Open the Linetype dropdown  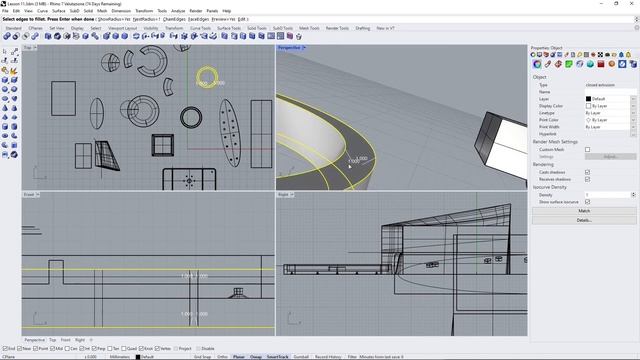point(633,113)
